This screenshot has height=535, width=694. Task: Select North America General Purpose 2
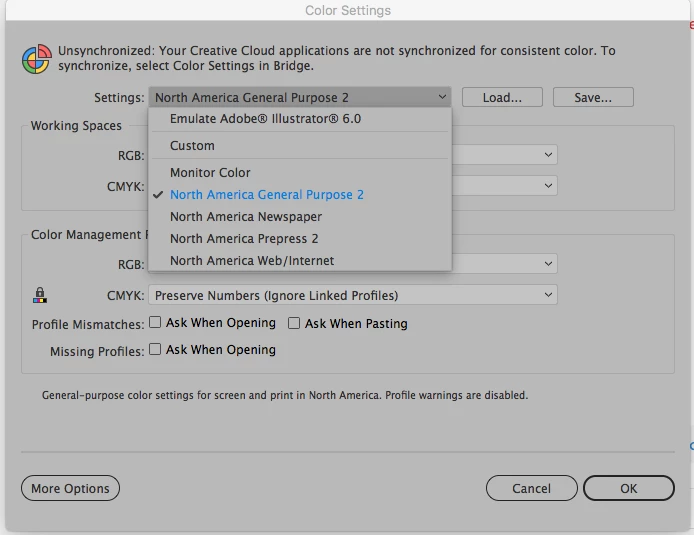[x=300, y=195]
